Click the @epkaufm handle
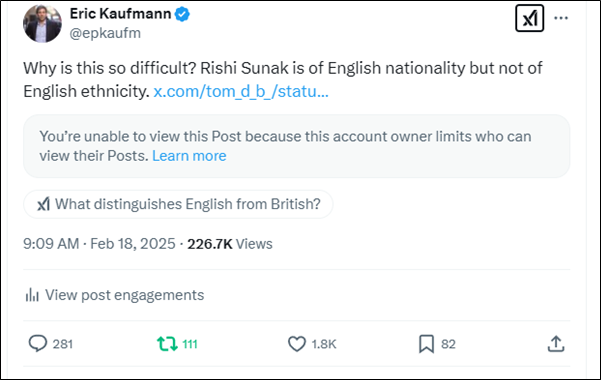The width and height of the screenshot is (601, 380). [x=105, y=33]
